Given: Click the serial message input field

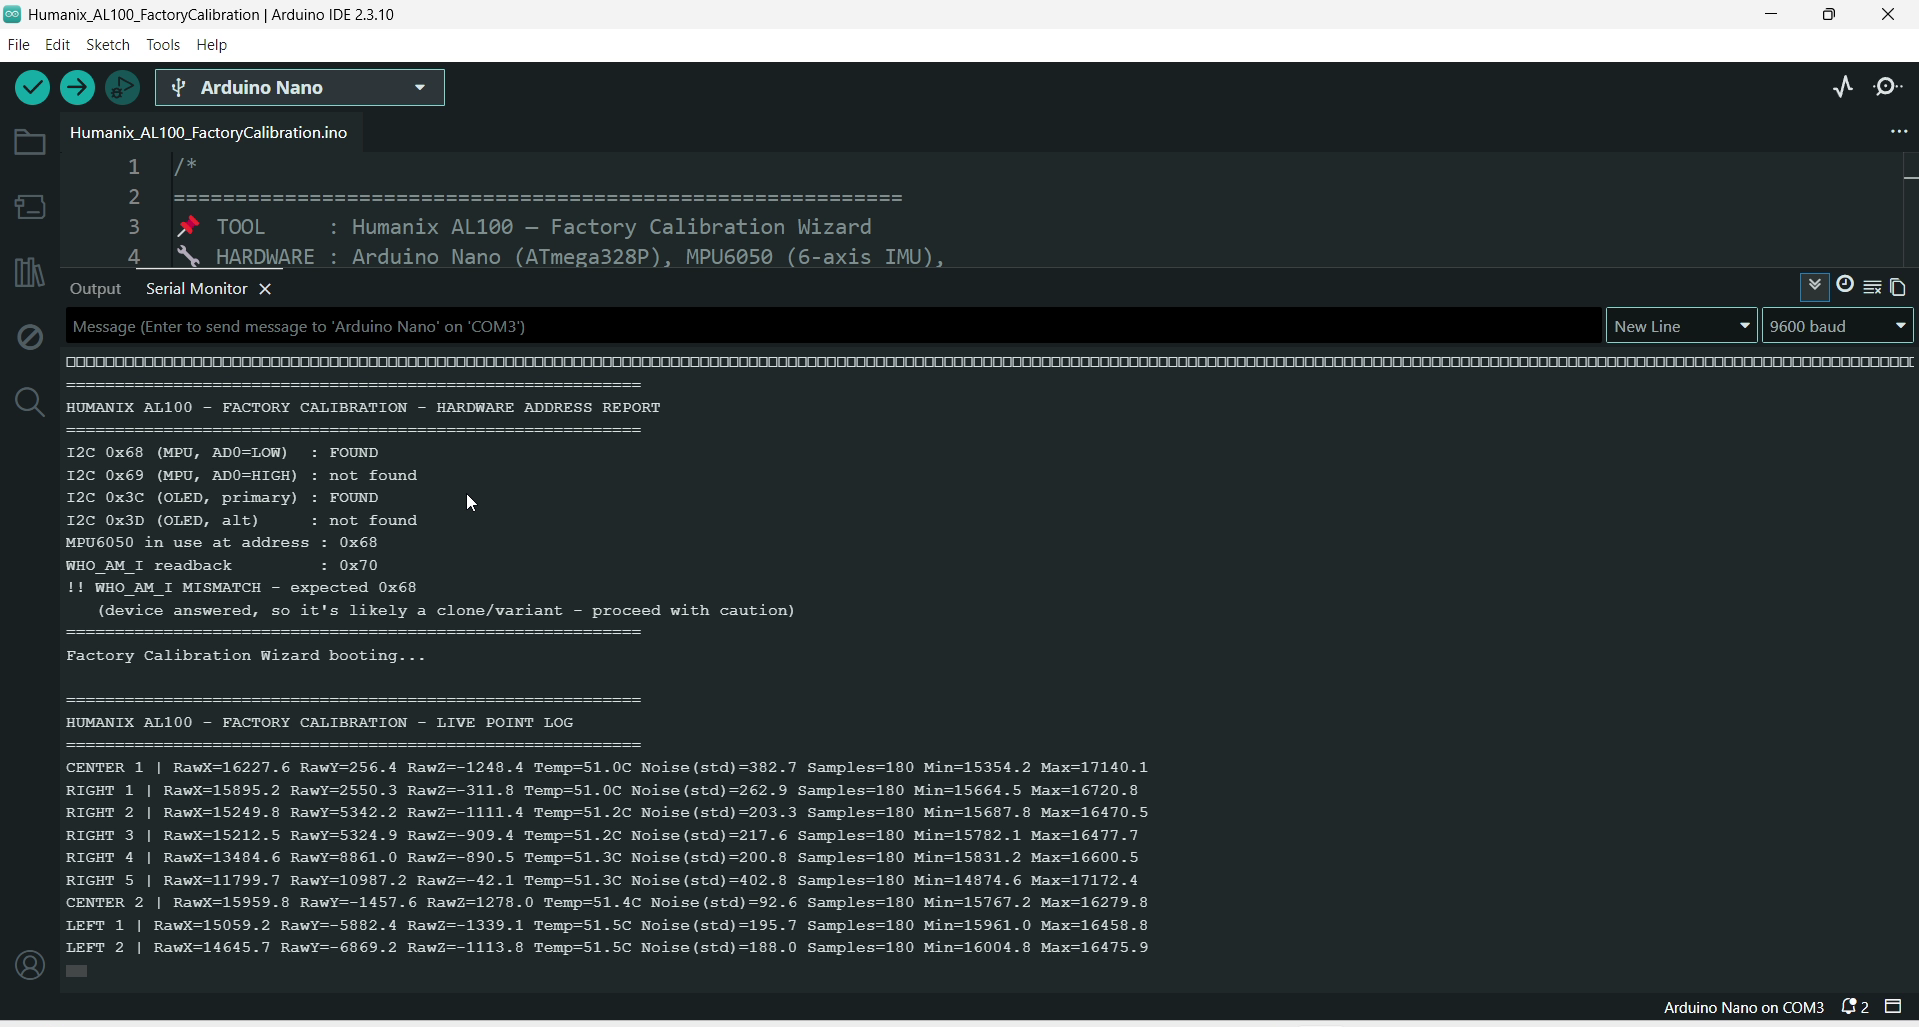Looking at the screenshot, I should click(x=834, y=327).
